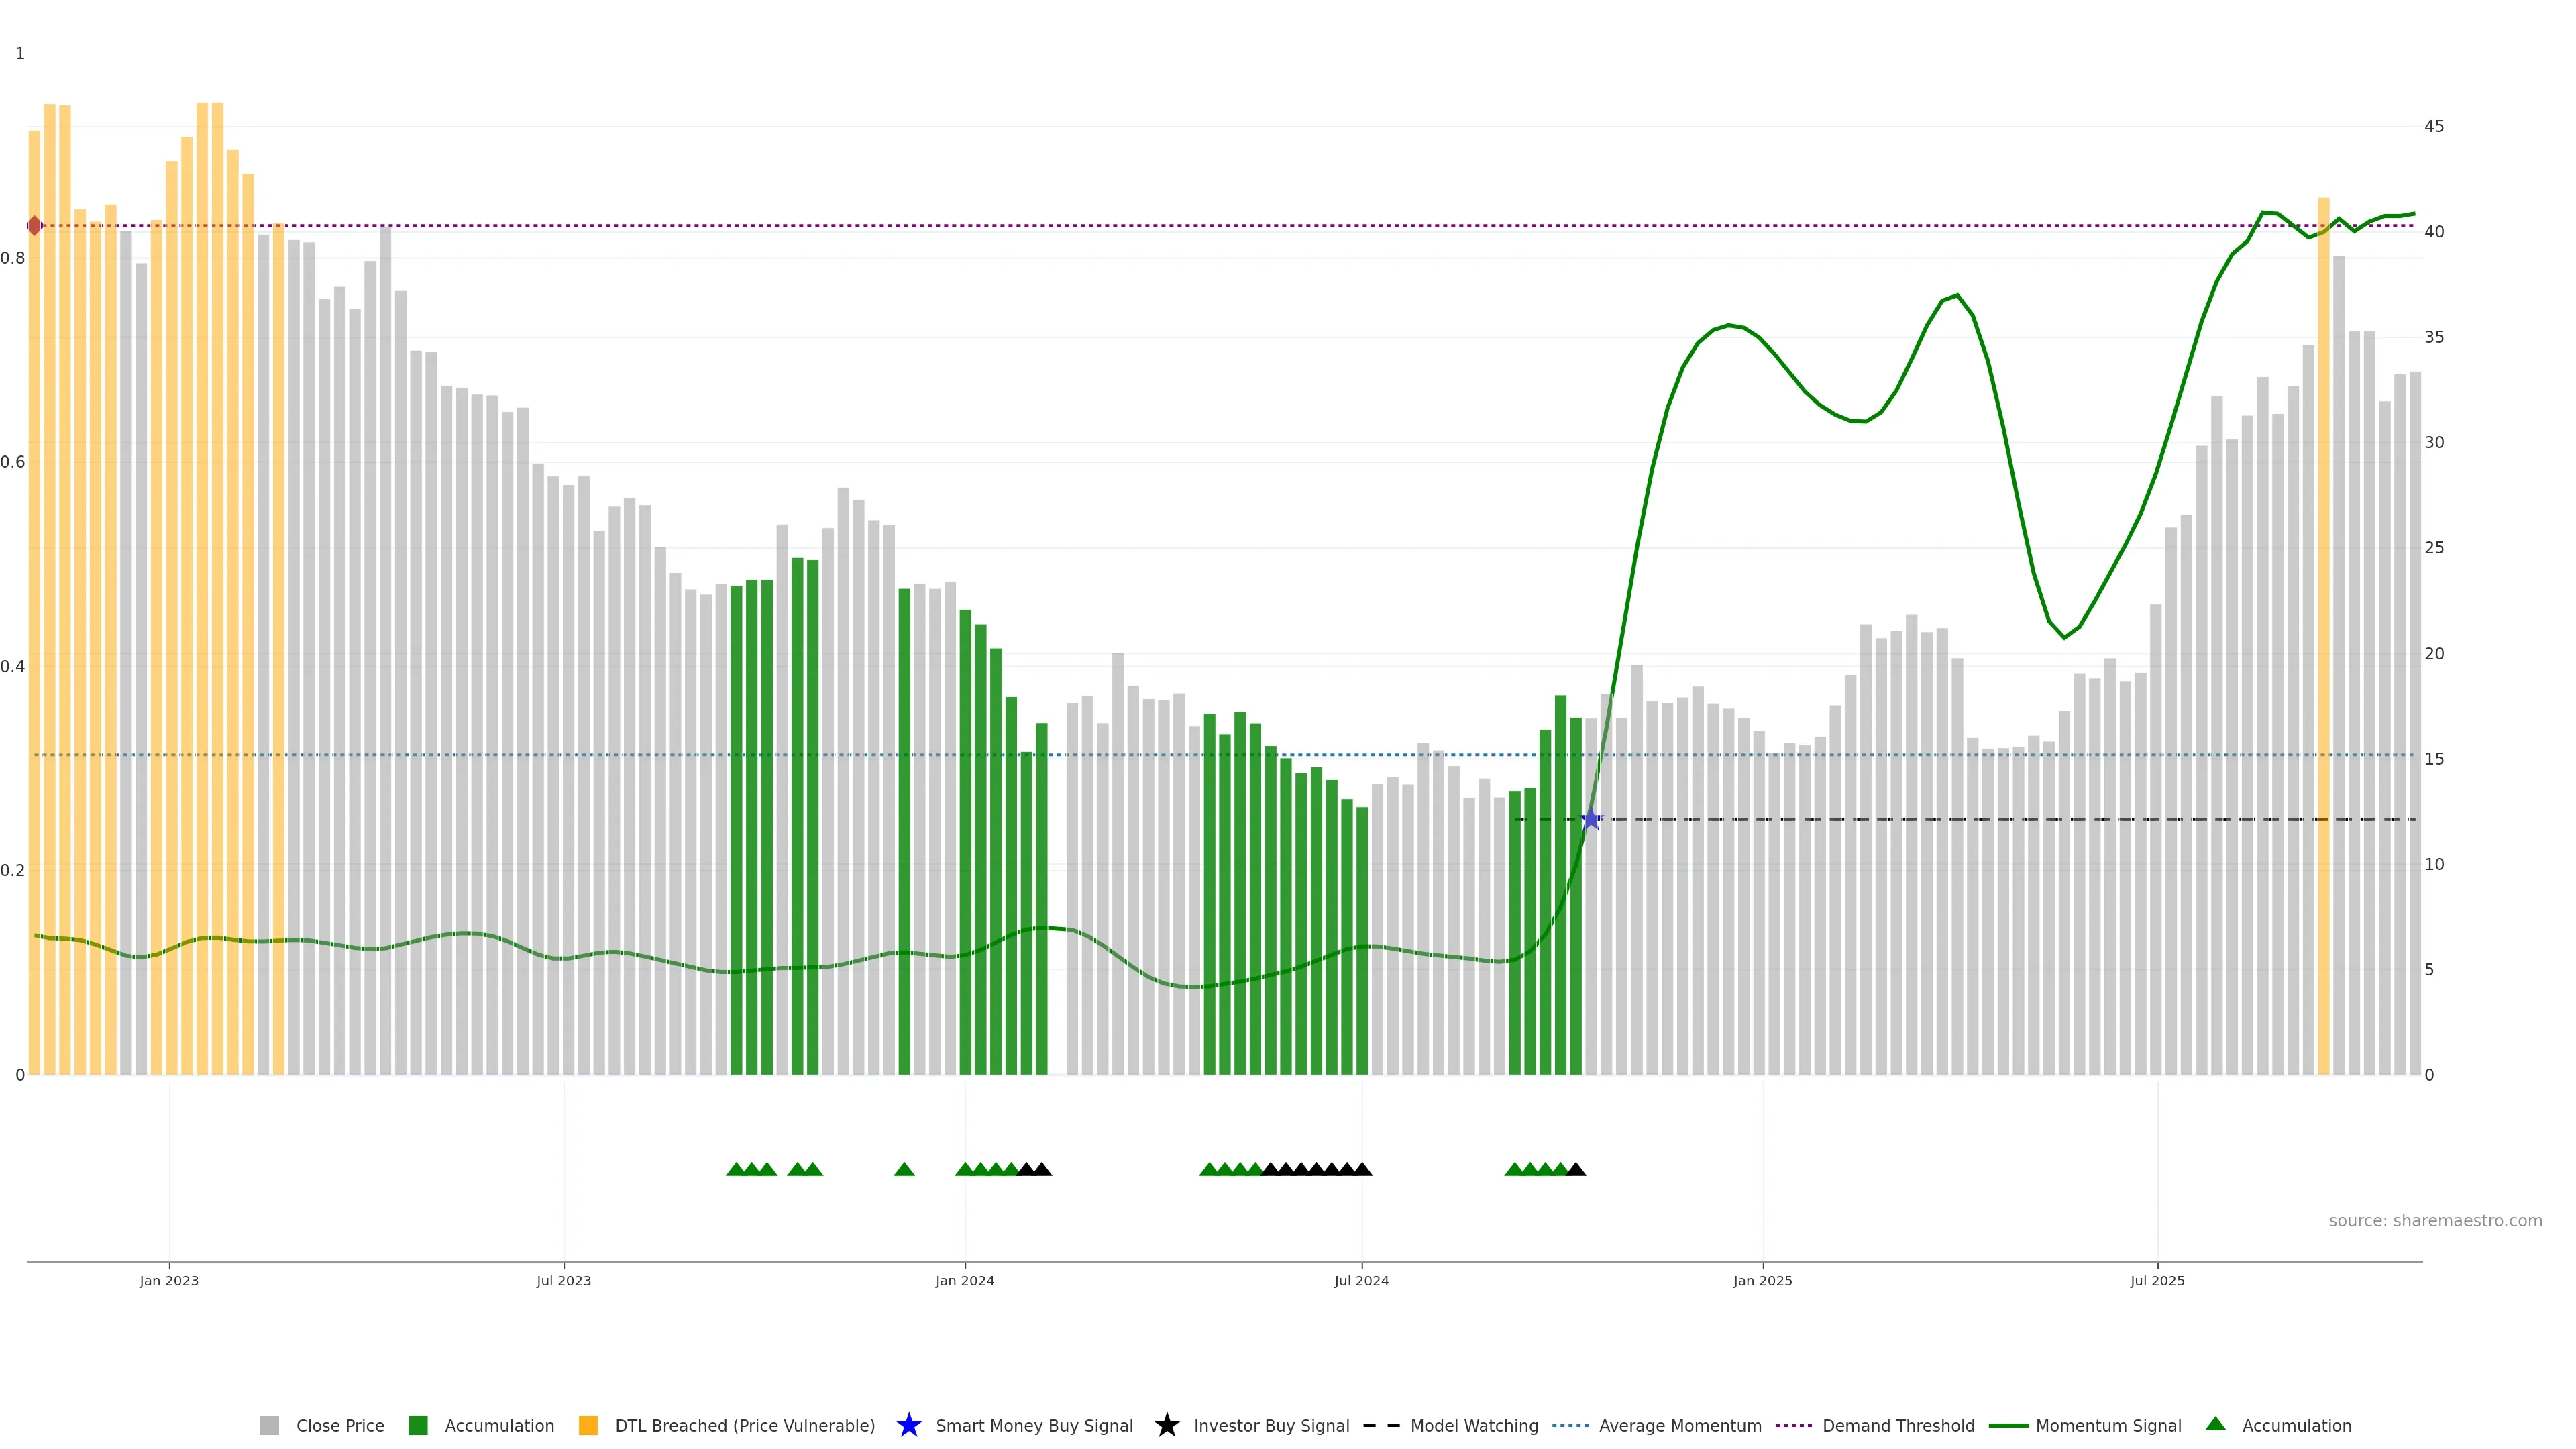The height and width of the screenshot is (1449, 2576).
Task: Click the Jul 2025 axis label
Action: 2157,1281
